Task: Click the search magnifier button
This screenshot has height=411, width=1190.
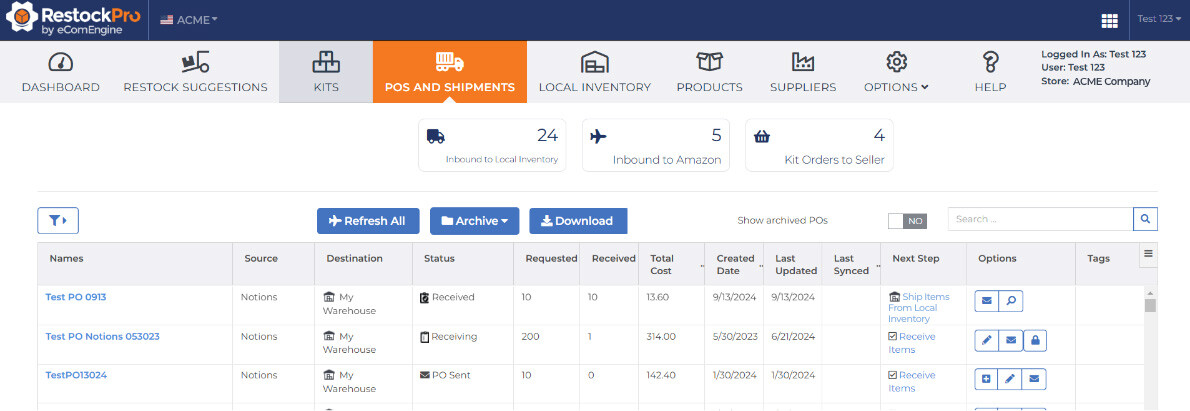Action: pos(1145,219)
